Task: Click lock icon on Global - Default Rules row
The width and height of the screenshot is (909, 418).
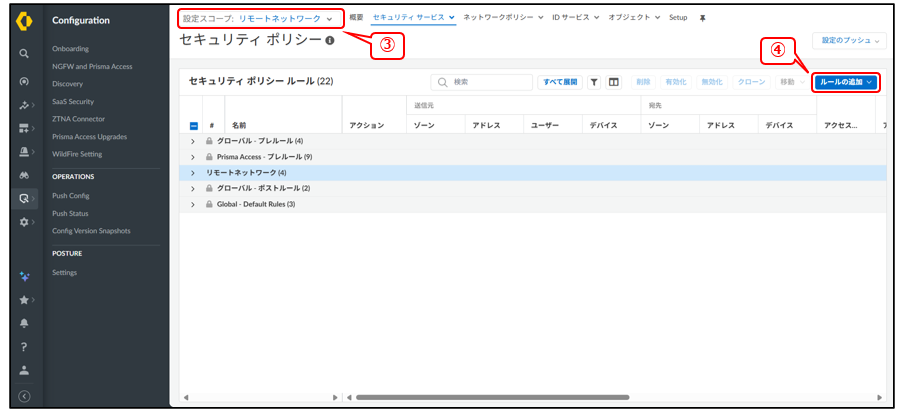Action: (210, 204)
